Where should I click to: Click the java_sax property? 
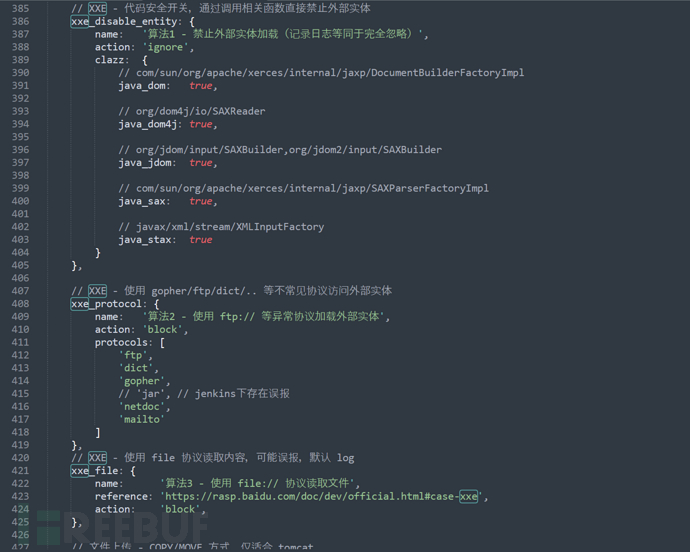pyautogui.click(x=142, y=202)
